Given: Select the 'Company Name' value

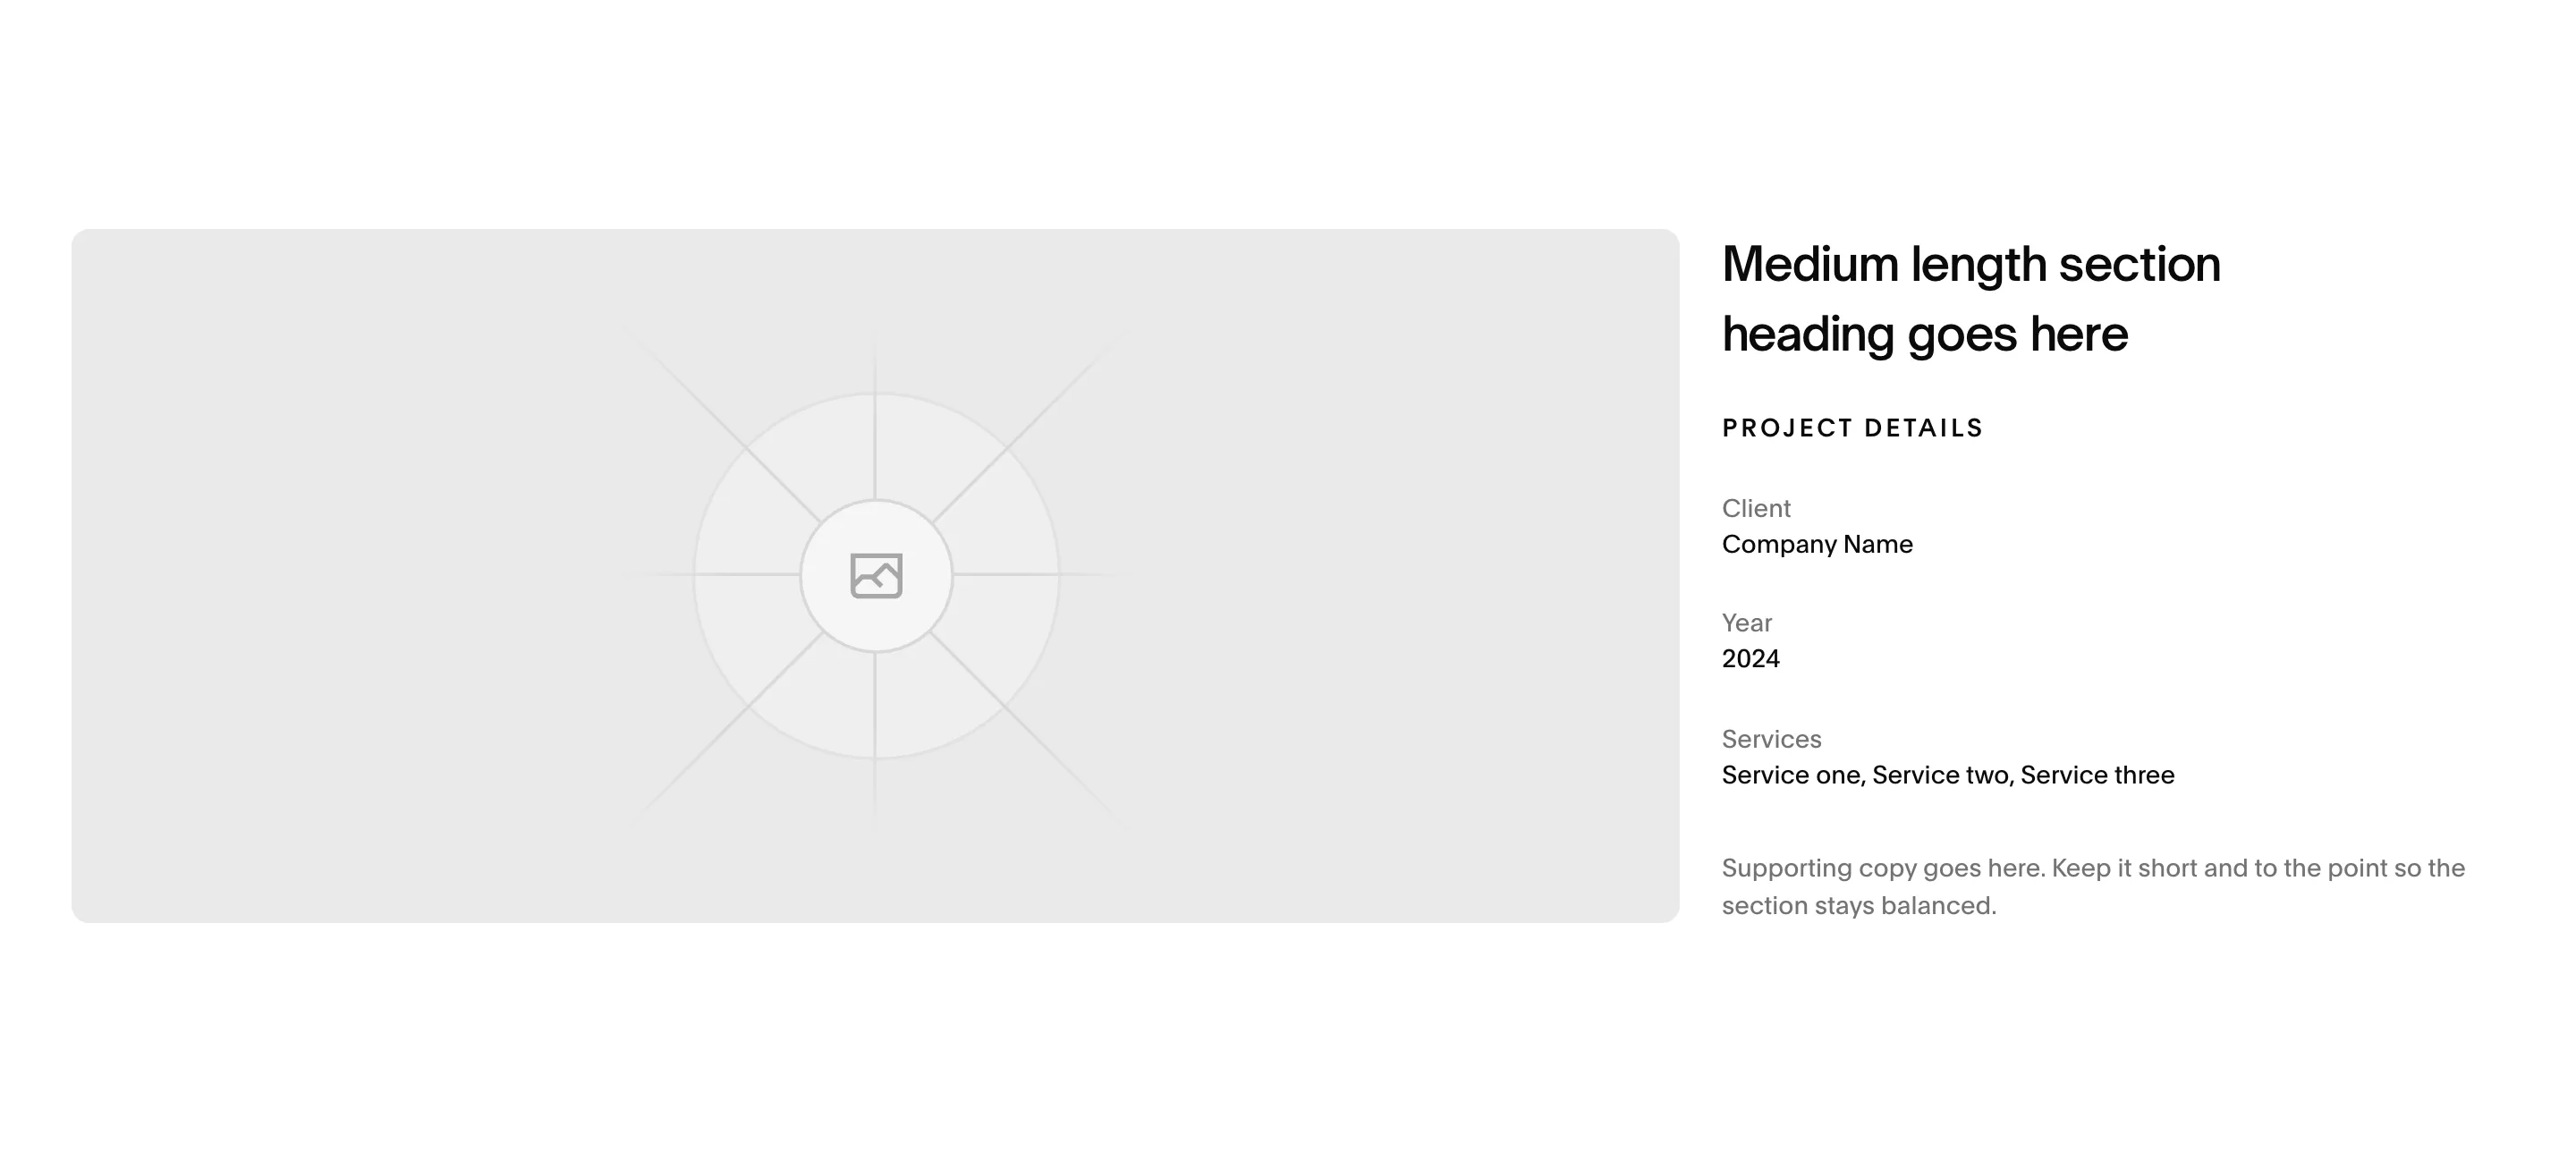Looking at the screenshot, I should coord(1817,544).
